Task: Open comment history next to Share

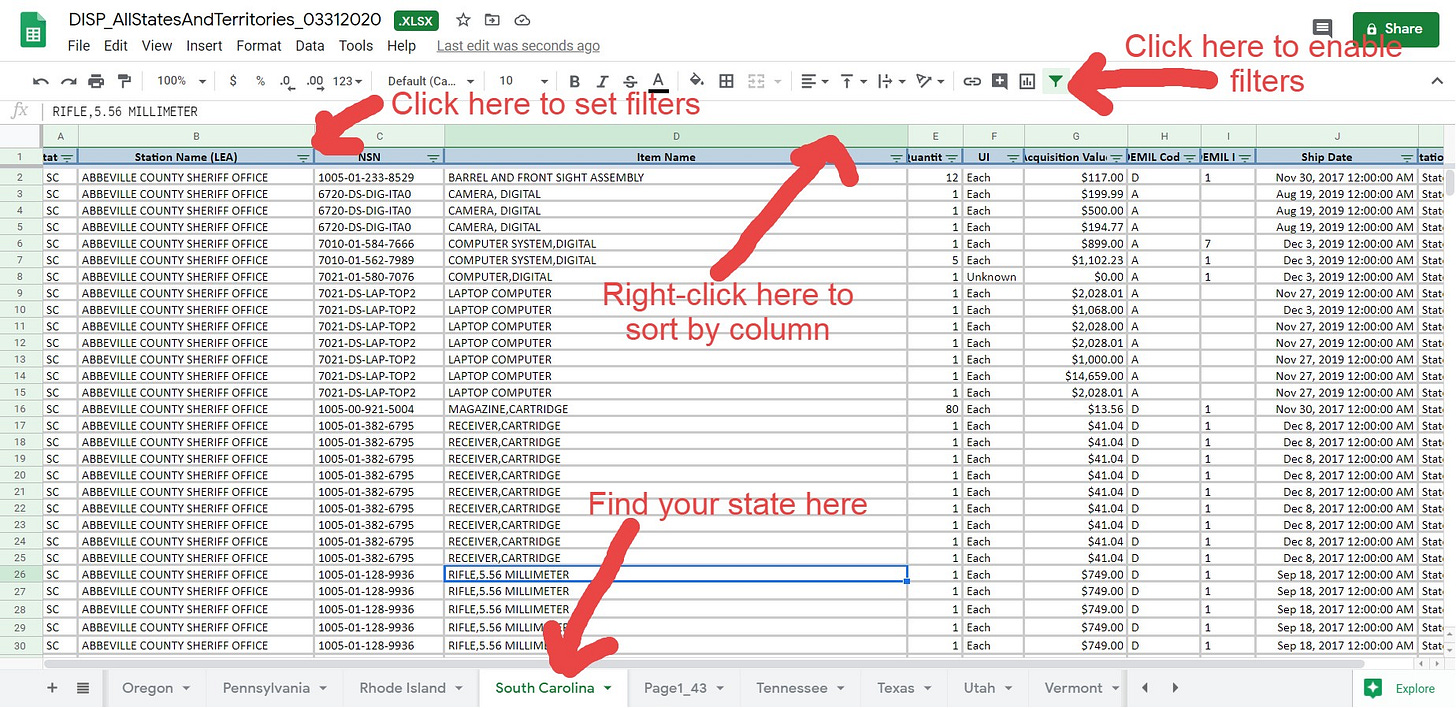Action: [x=1322, y=29]
